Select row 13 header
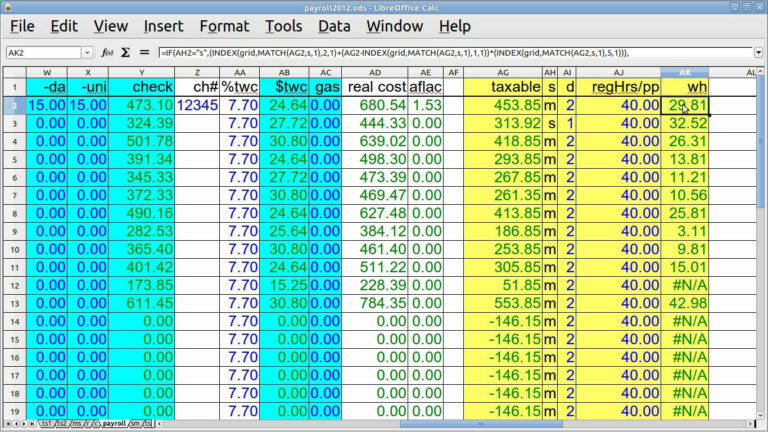Image resolution: width=768 pixels, height=432 pixels. pyautogui.click(x=14, y=302)
